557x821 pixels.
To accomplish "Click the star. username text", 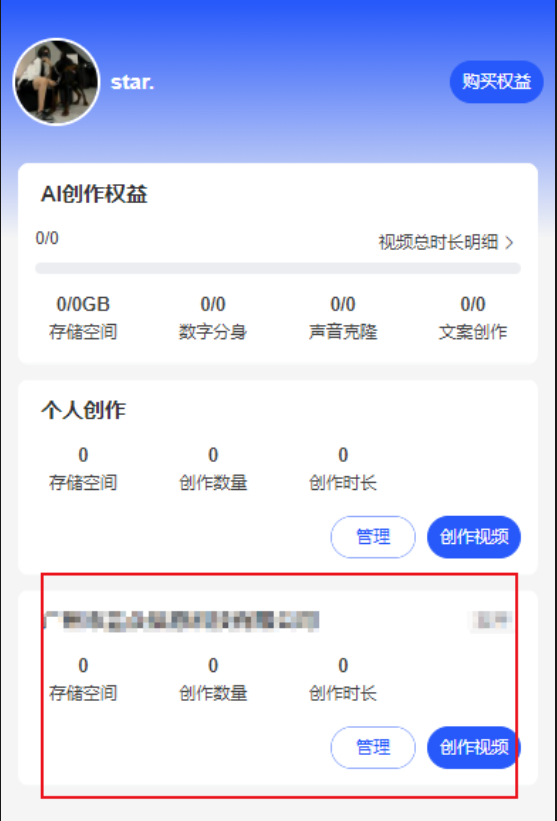I will point(132,82).
